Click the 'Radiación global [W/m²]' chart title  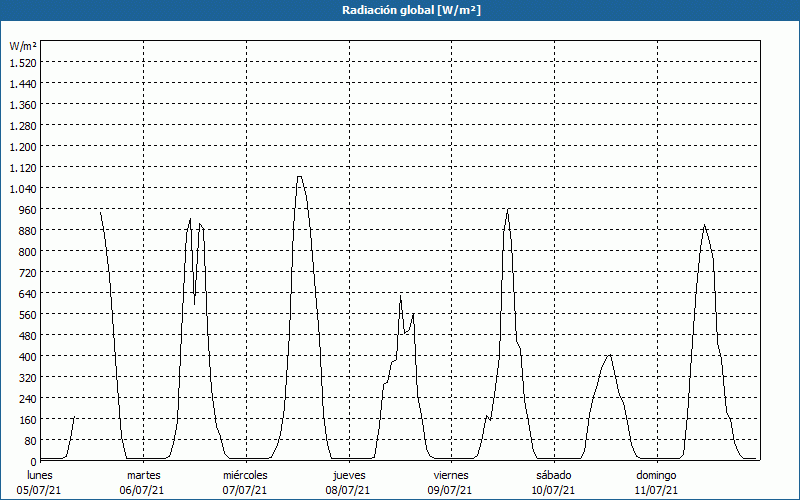(x=411, y=10)
